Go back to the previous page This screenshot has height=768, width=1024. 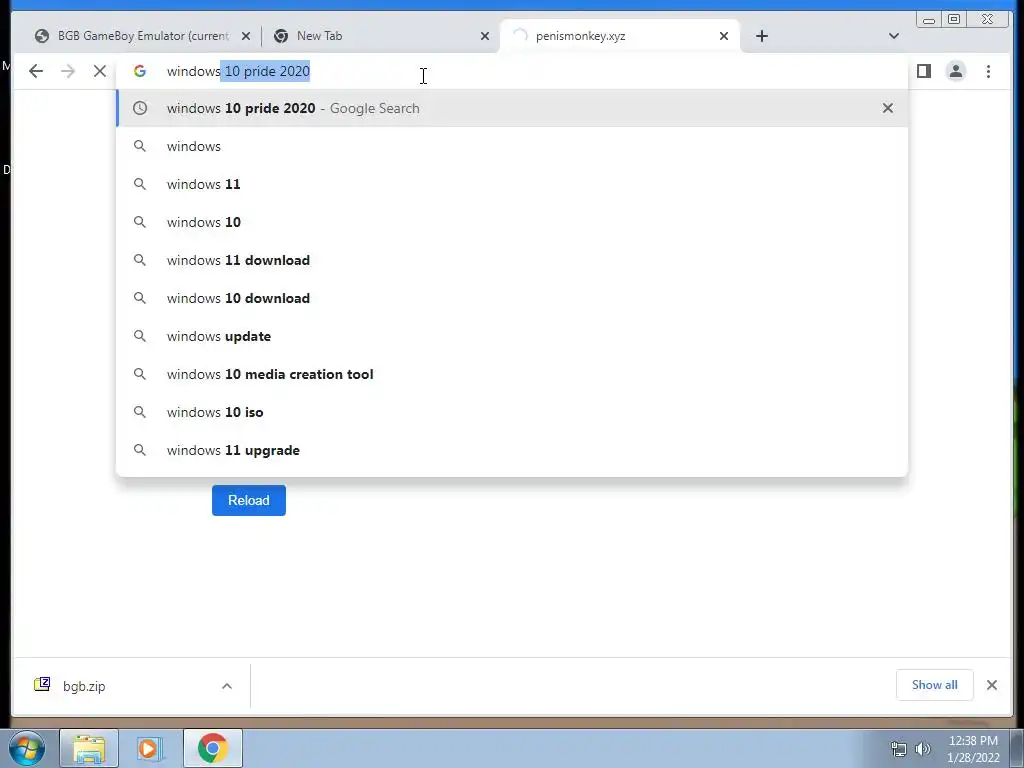tap(36, 71)
